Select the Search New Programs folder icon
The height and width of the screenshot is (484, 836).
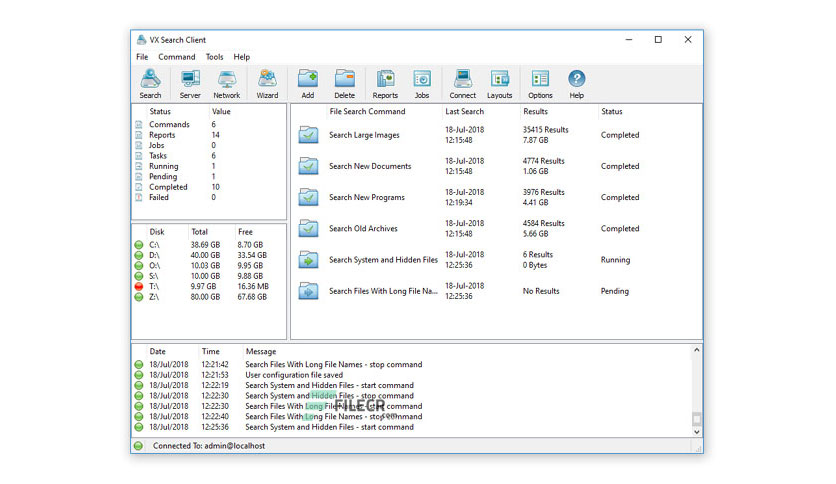coord(308,197)
